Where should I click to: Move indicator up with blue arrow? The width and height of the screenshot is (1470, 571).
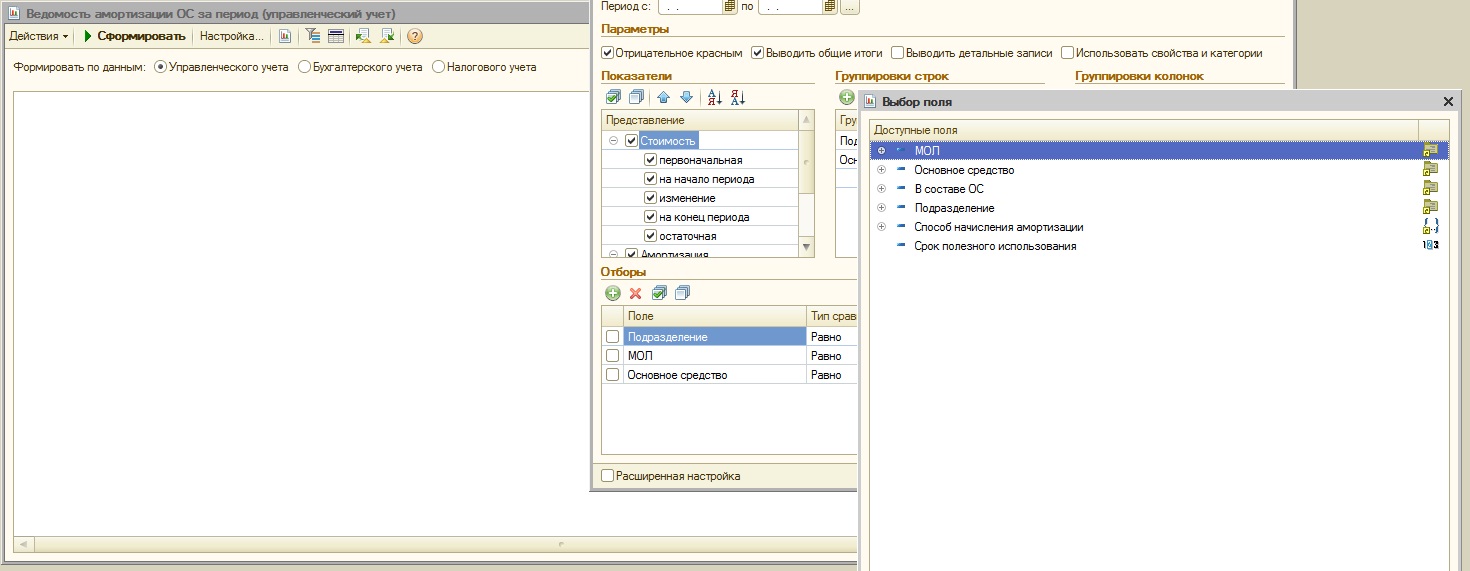663,97
